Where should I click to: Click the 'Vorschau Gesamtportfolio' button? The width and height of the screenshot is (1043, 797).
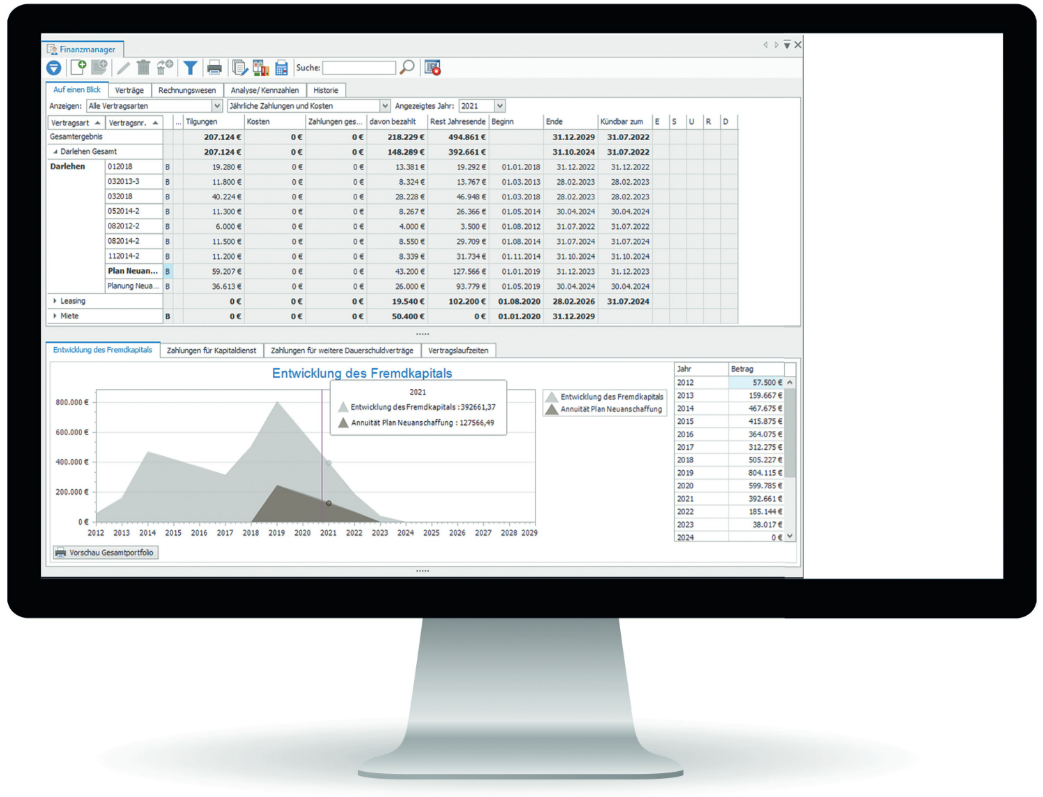point(105,552)
